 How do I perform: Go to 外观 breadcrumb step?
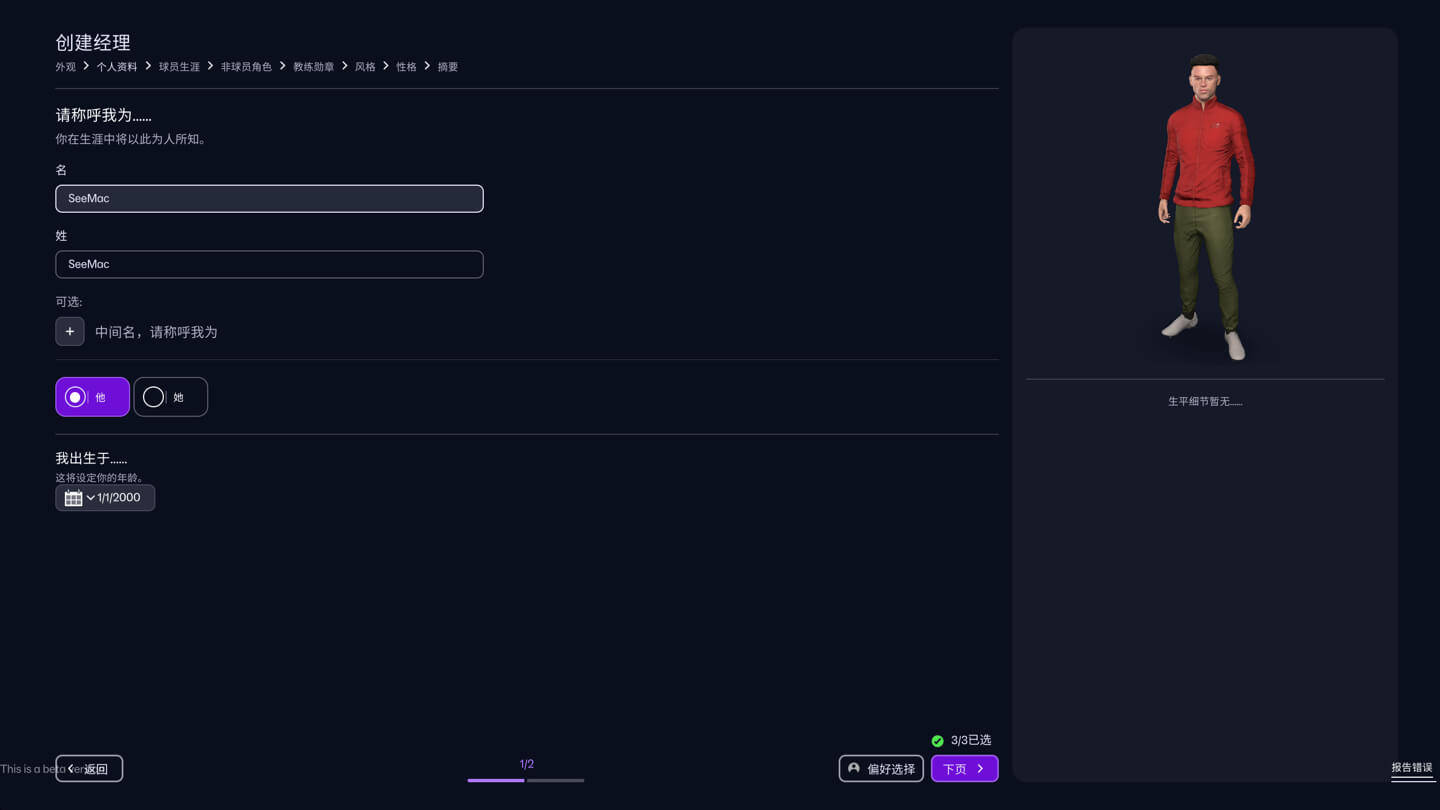click(x=65, y=67)
